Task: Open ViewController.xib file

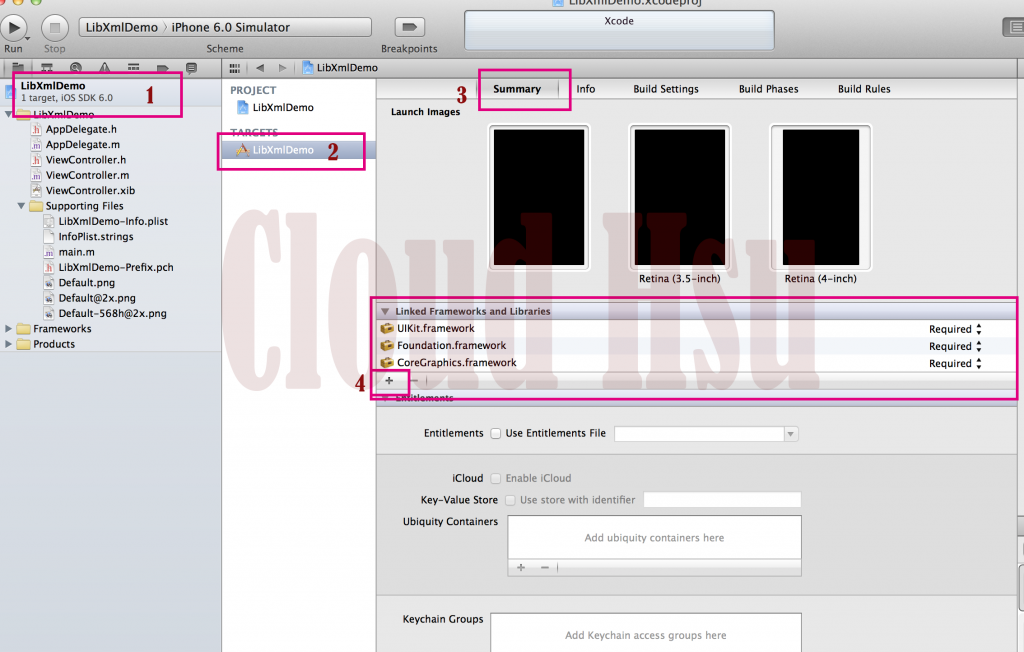Action: [x=90, y=191]
